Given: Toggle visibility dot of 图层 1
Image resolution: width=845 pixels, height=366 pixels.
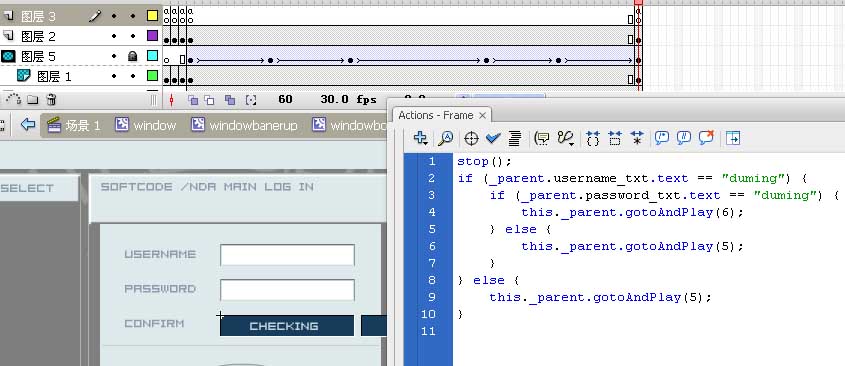Looking at the screenshot, I should point(114,76).
